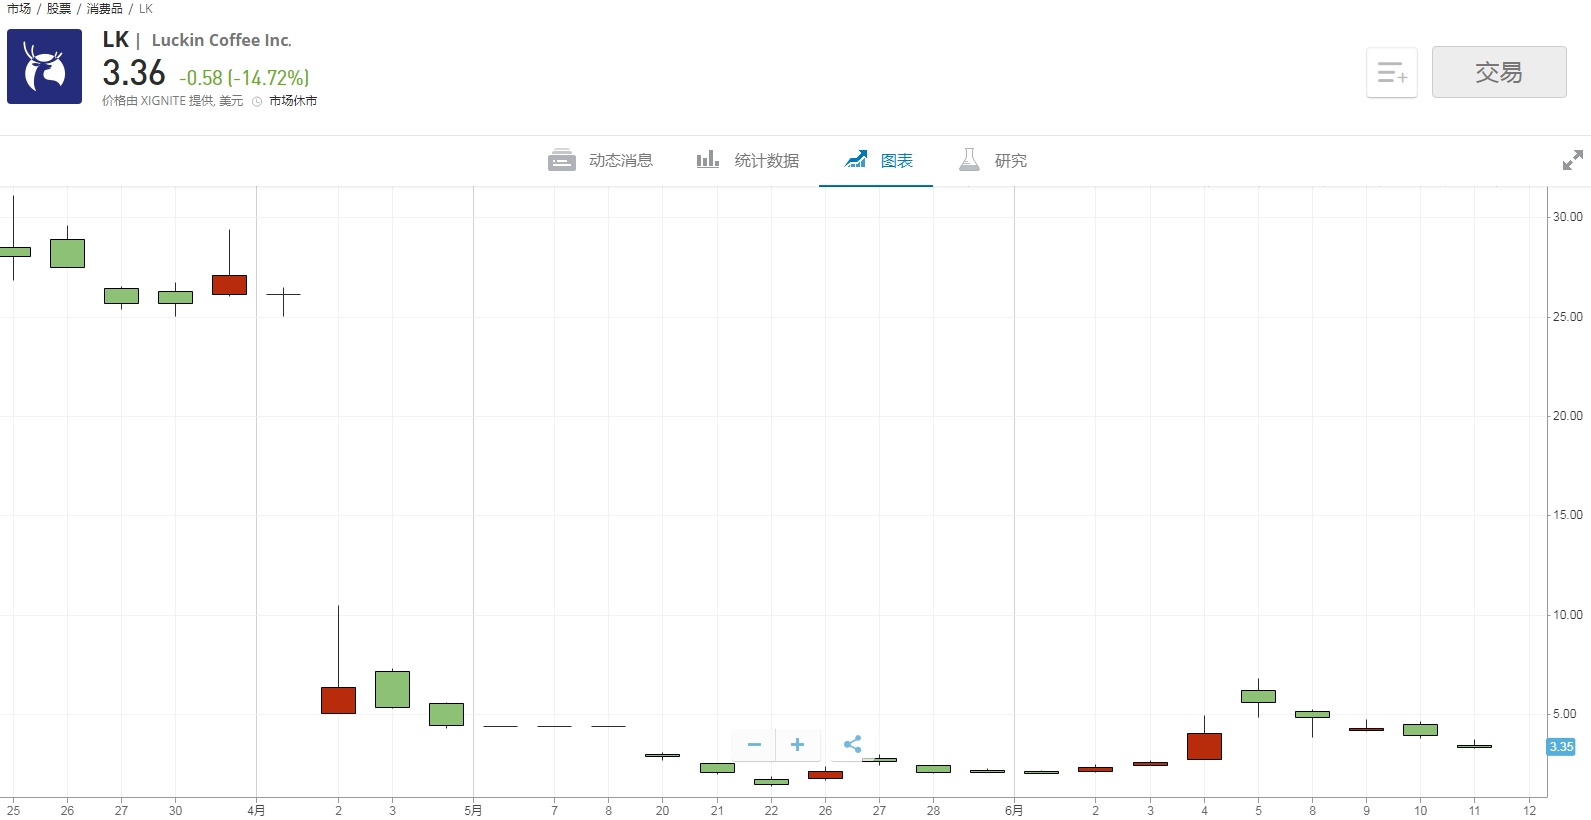Click the 5.00 price axis label
Image resolution: width=1591 pixels, height=820 pixels.
coord(1564,714)
